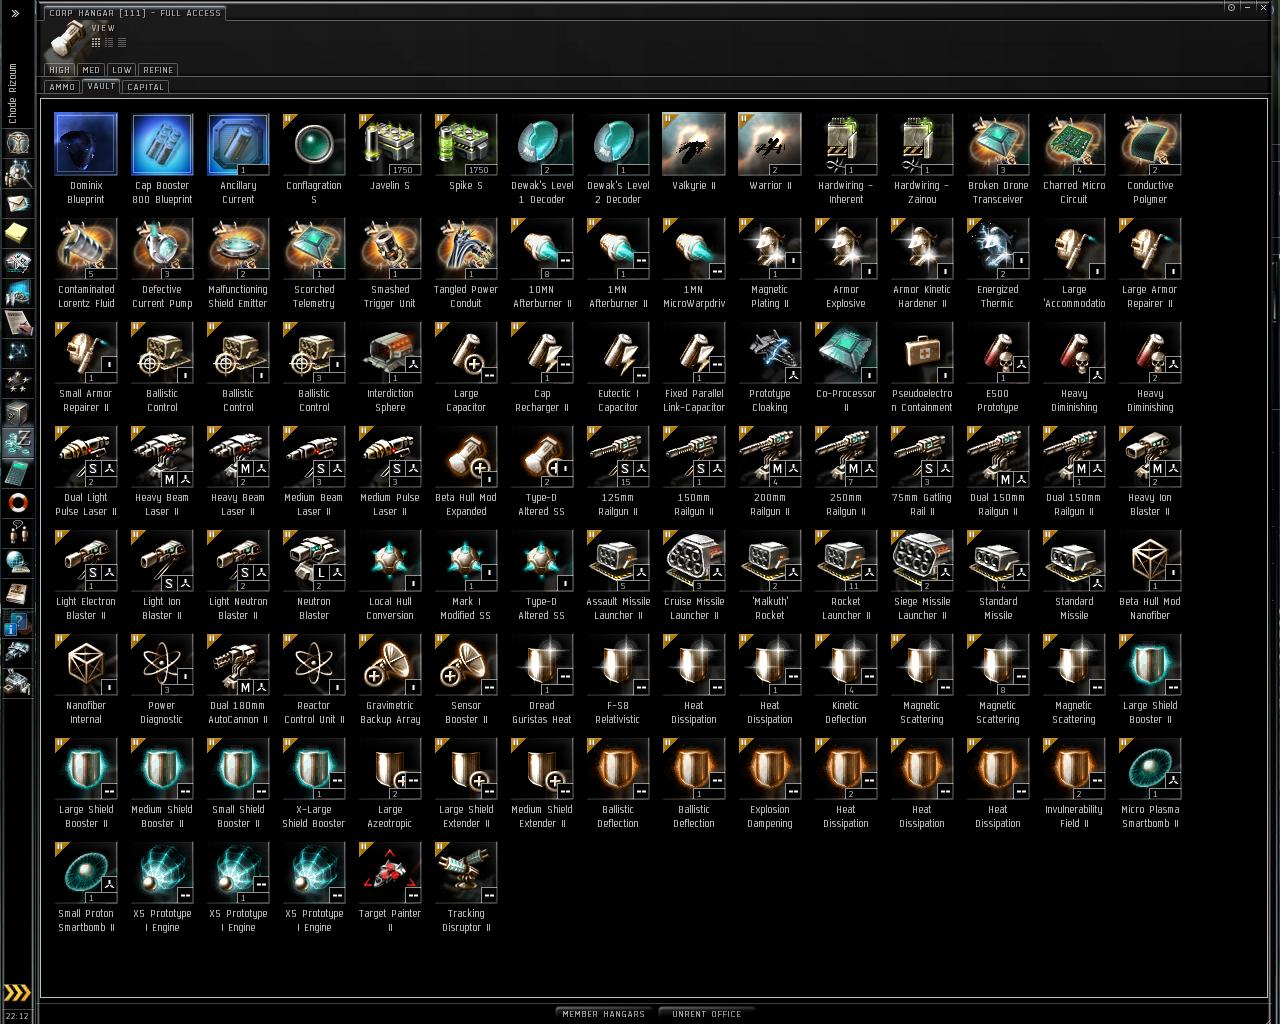Open the globe browser icon in sidebar
This screenshot has height=1024, width=1280.
[x=17, y=562]
